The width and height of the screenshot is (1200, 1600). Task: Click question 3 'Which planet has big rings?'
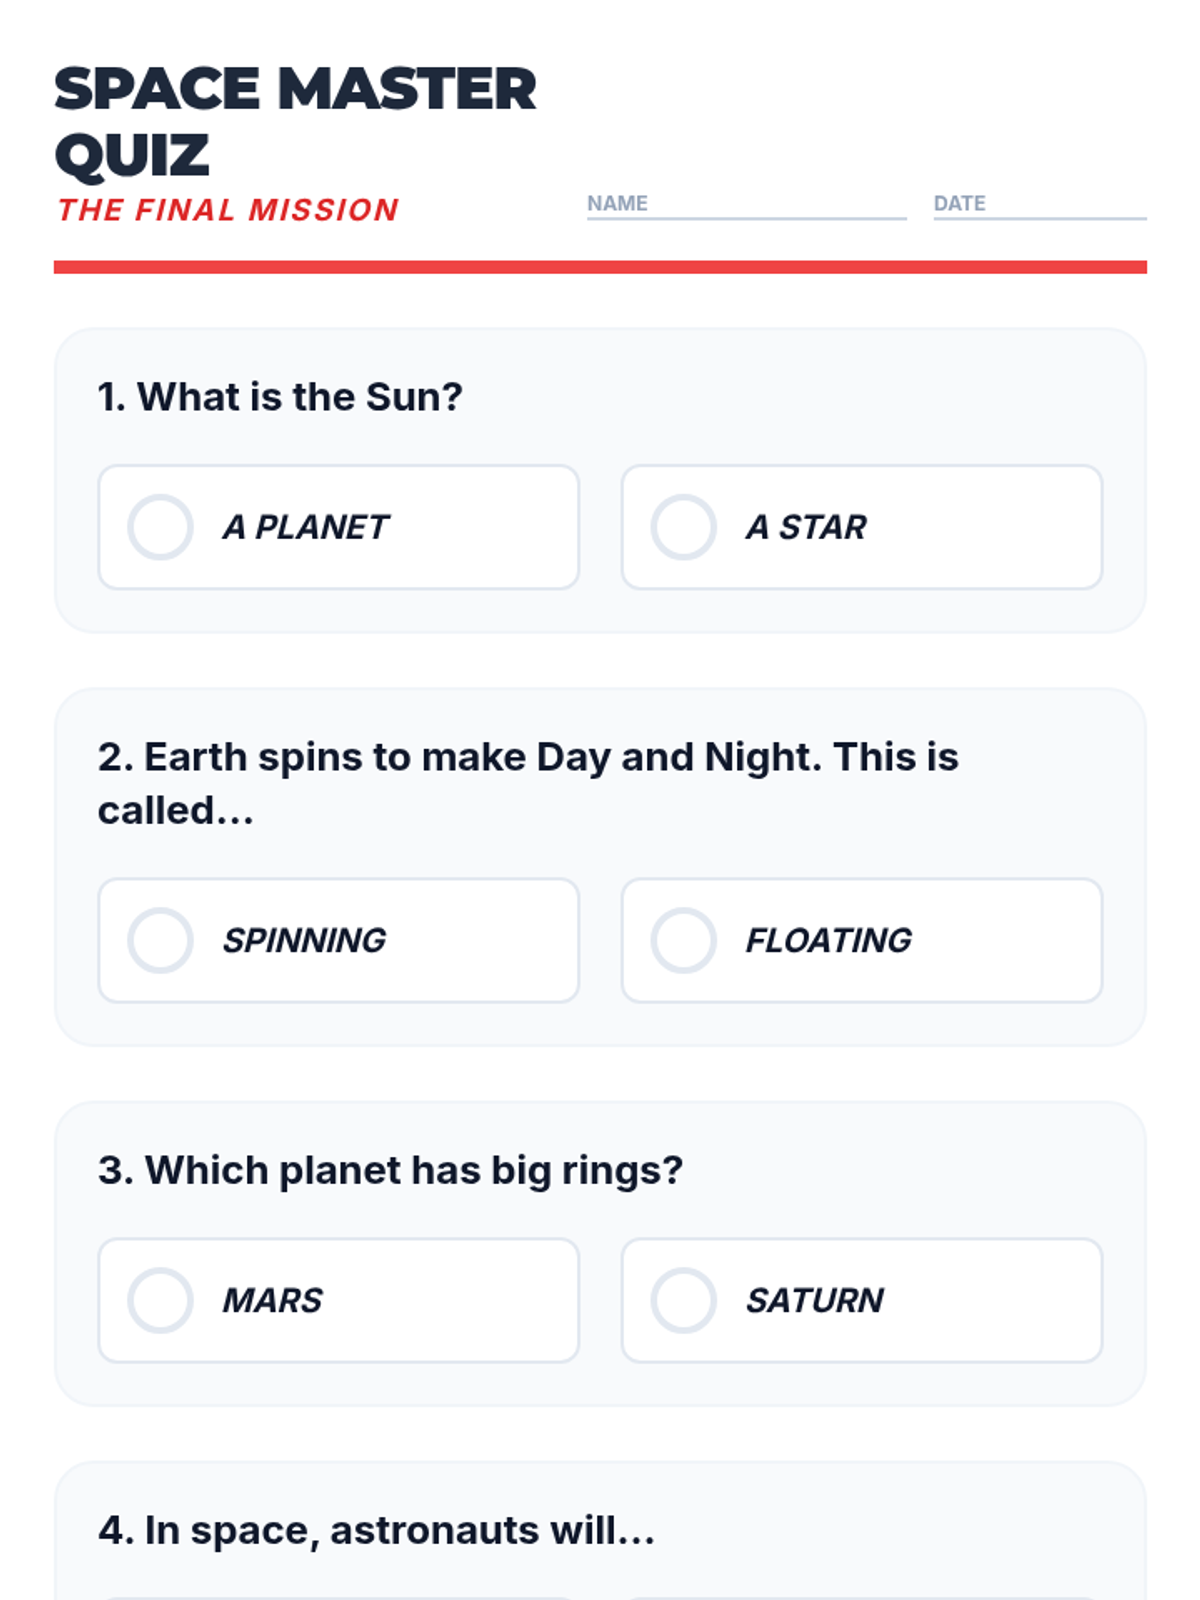(390, 1170)
